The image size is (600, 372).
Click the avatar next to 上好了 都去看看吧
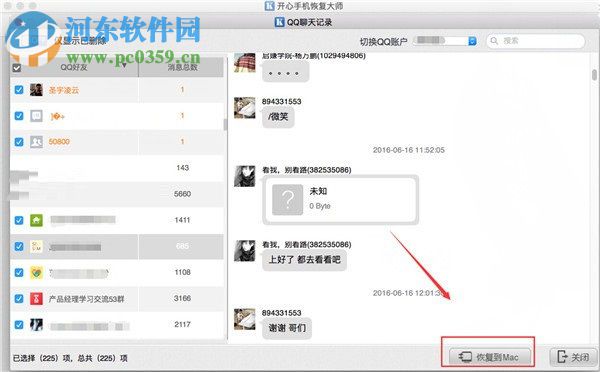pos(245,251)
